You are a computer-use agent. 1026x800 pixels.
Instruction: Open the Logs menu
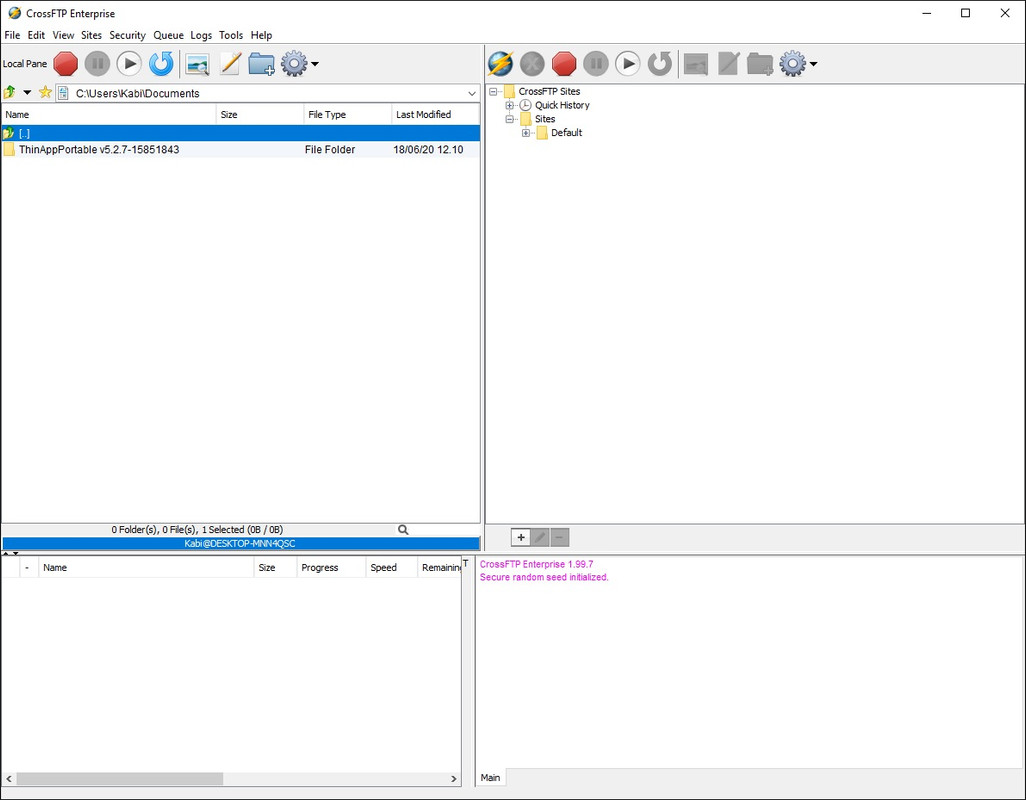201,35
